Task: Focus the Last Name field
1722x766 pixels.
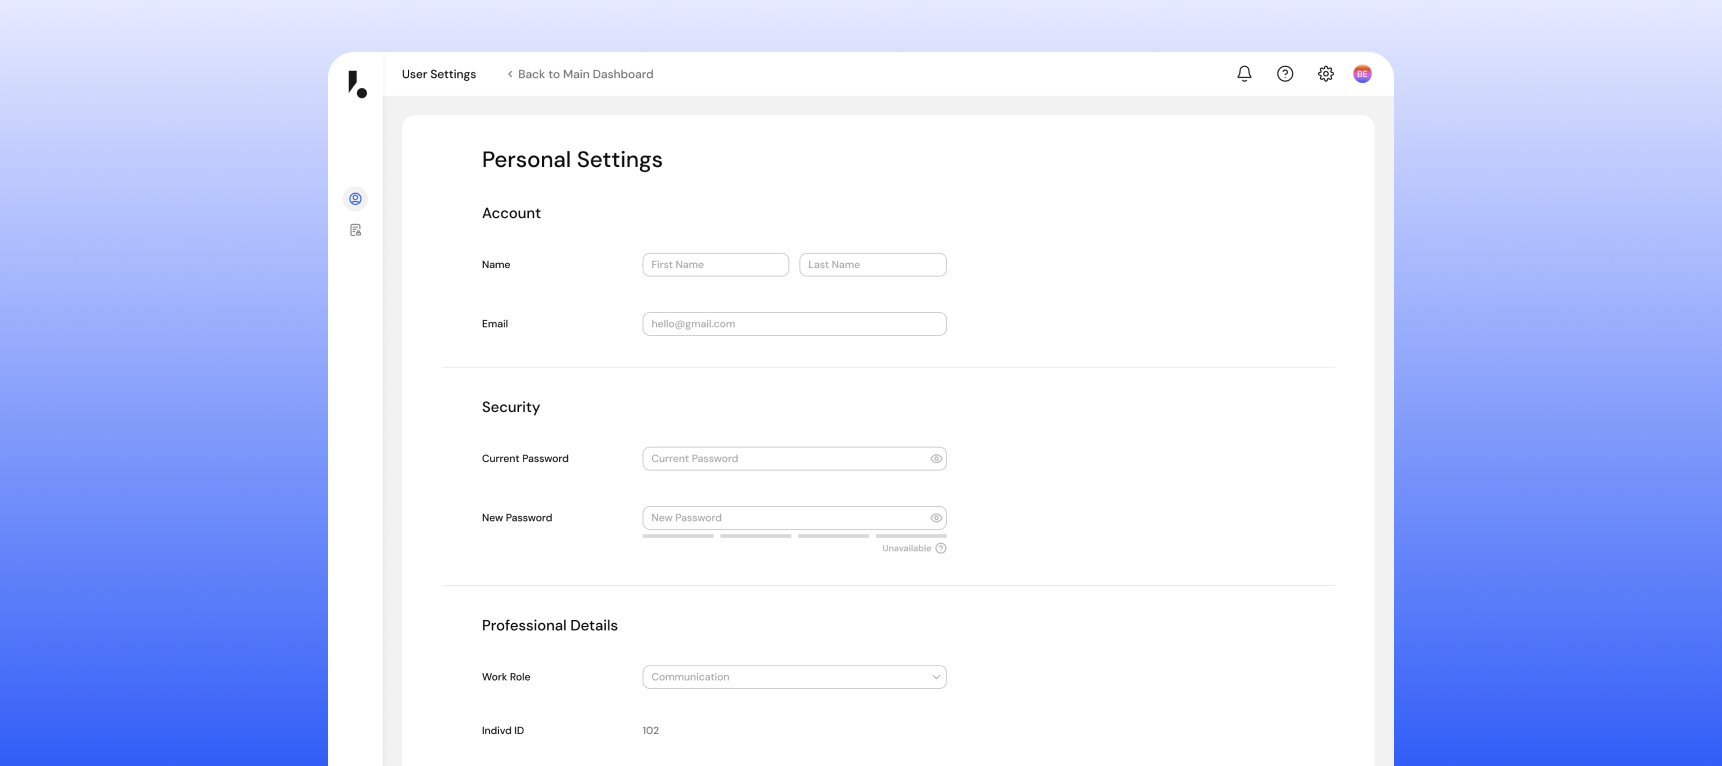Action: click(873, 265)
